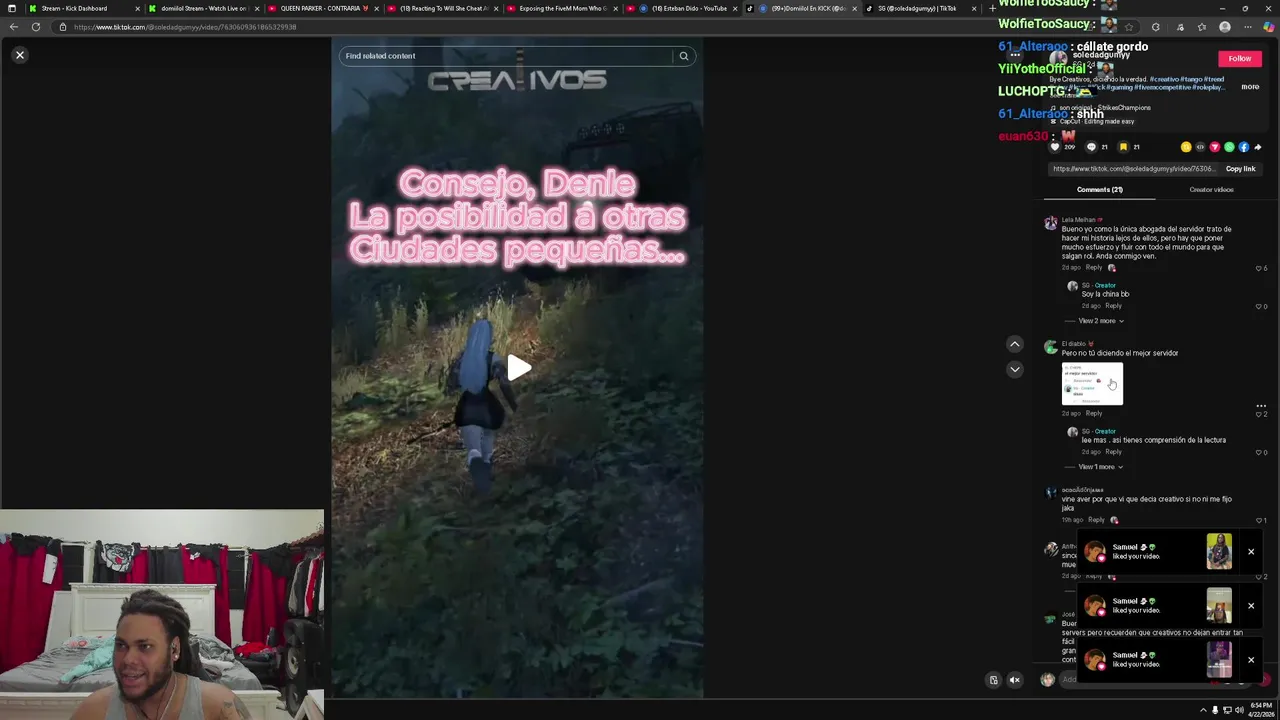1280x720 pixels.
Task: Like El diablo's comment
Action: click(x=1259, y=414)
